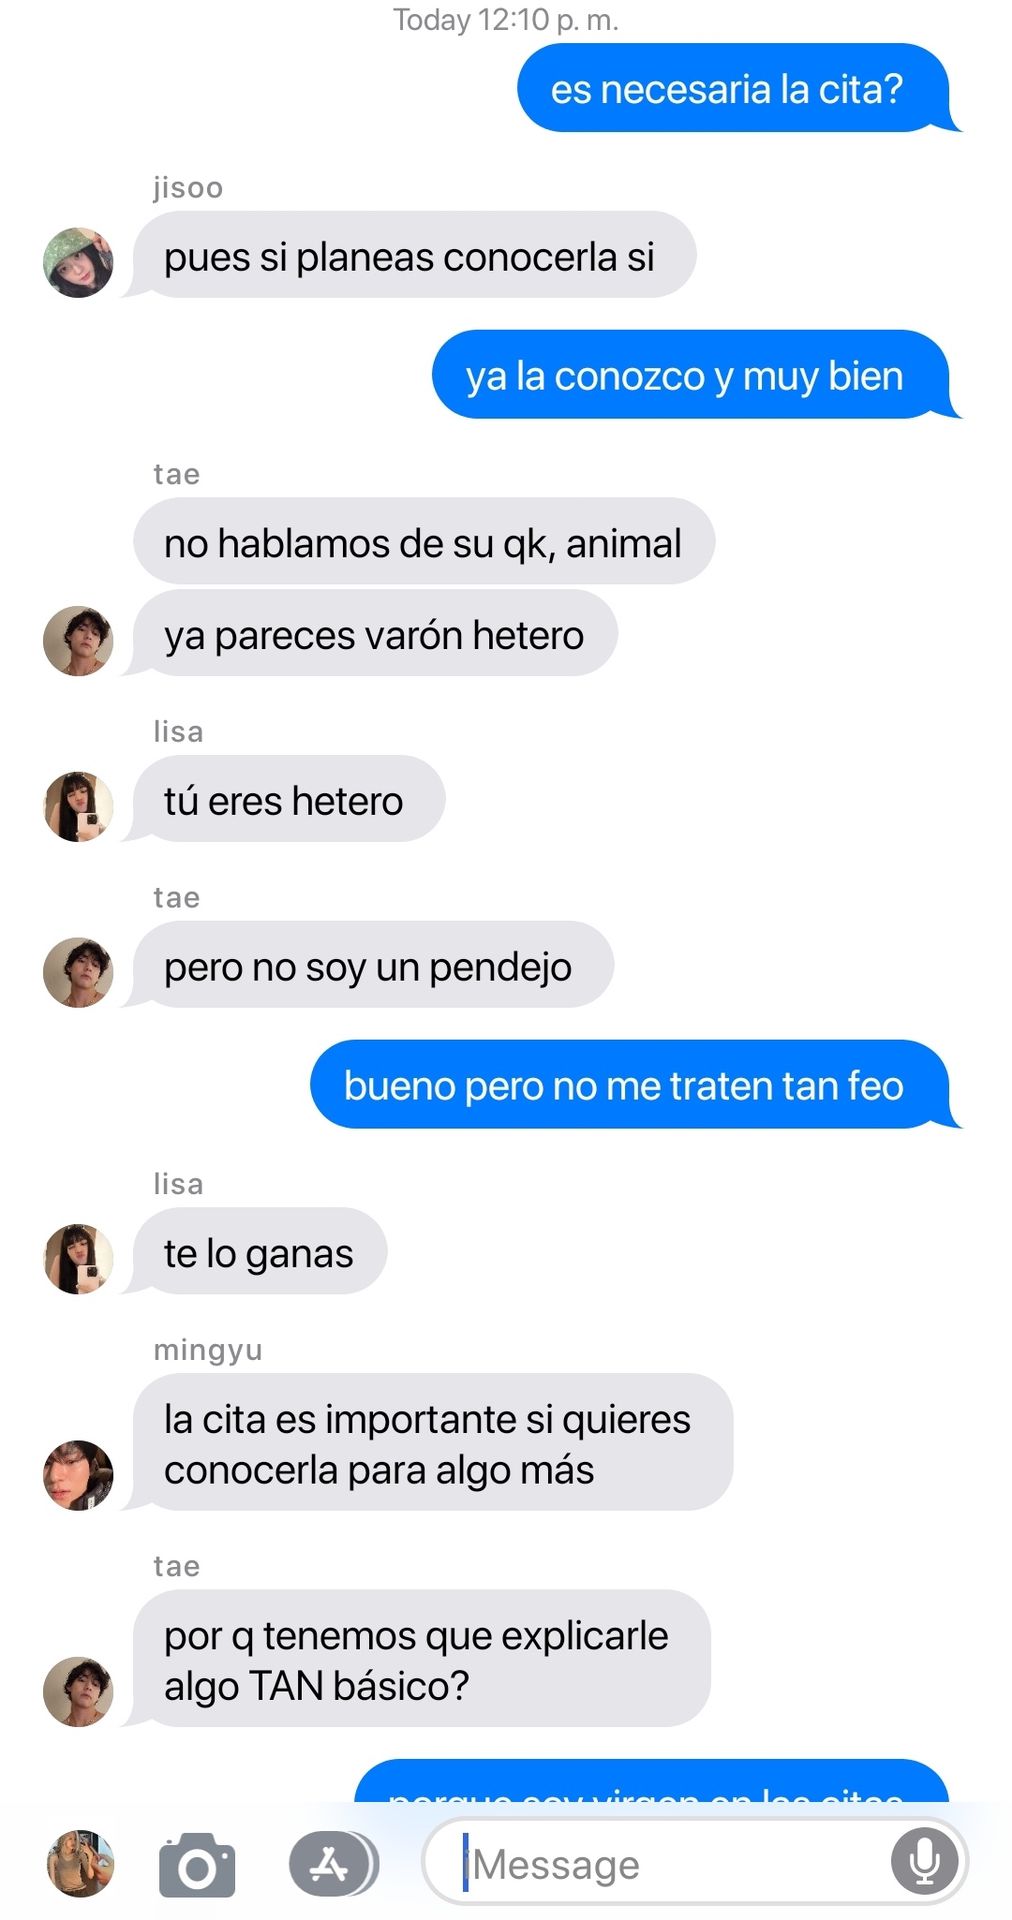Tap lisa's avatar next to 'tú eres hetero'

(78, 806)
